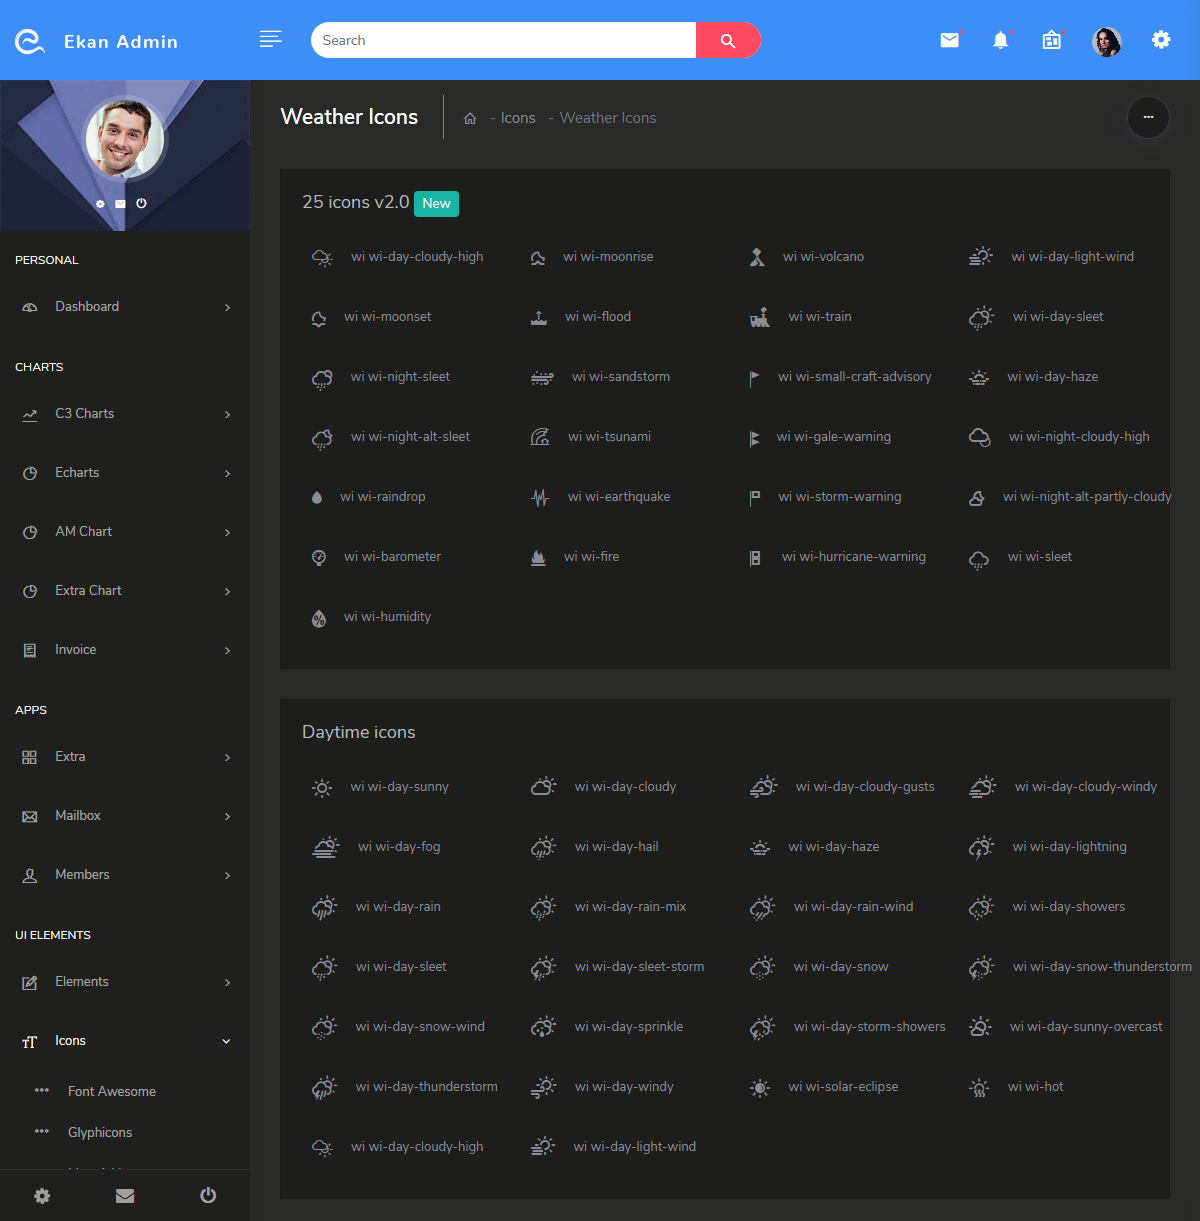Click the Icons breadcrumb link

pos(517,117)
